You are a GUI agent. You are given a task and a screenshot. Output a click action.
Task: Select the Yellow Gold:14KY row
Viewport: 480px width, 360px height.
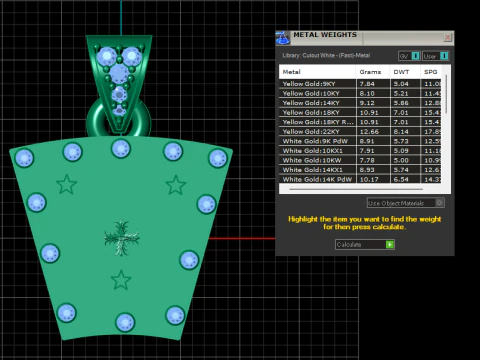[x=360, y=103]
